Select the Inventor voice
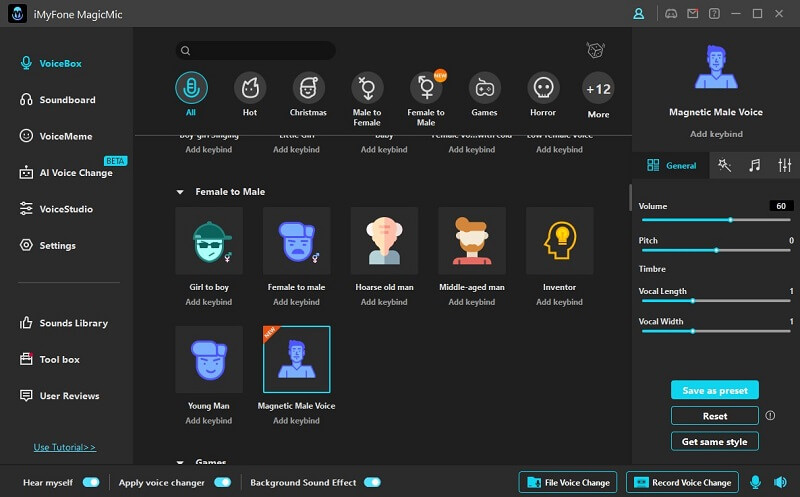800x497 pixels. coord(560,241)
